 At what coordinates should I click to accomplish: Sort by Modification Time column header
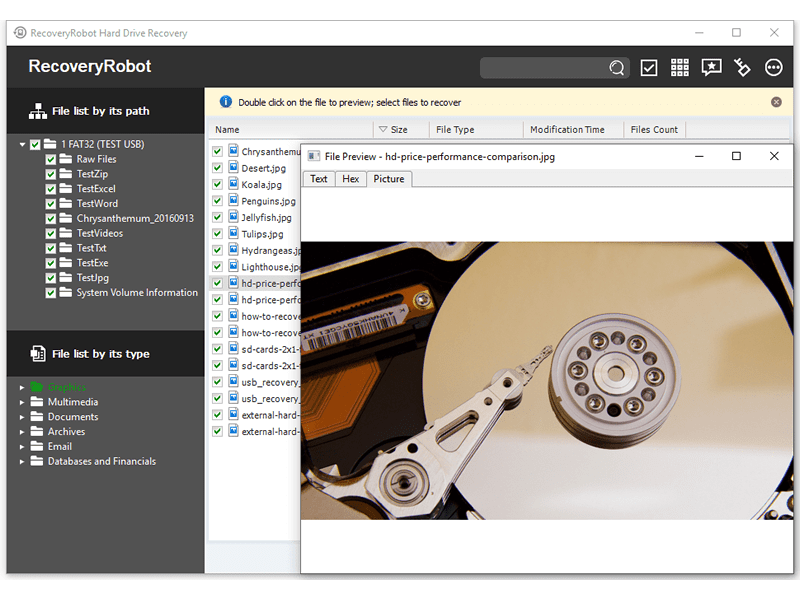pos(574,130)
